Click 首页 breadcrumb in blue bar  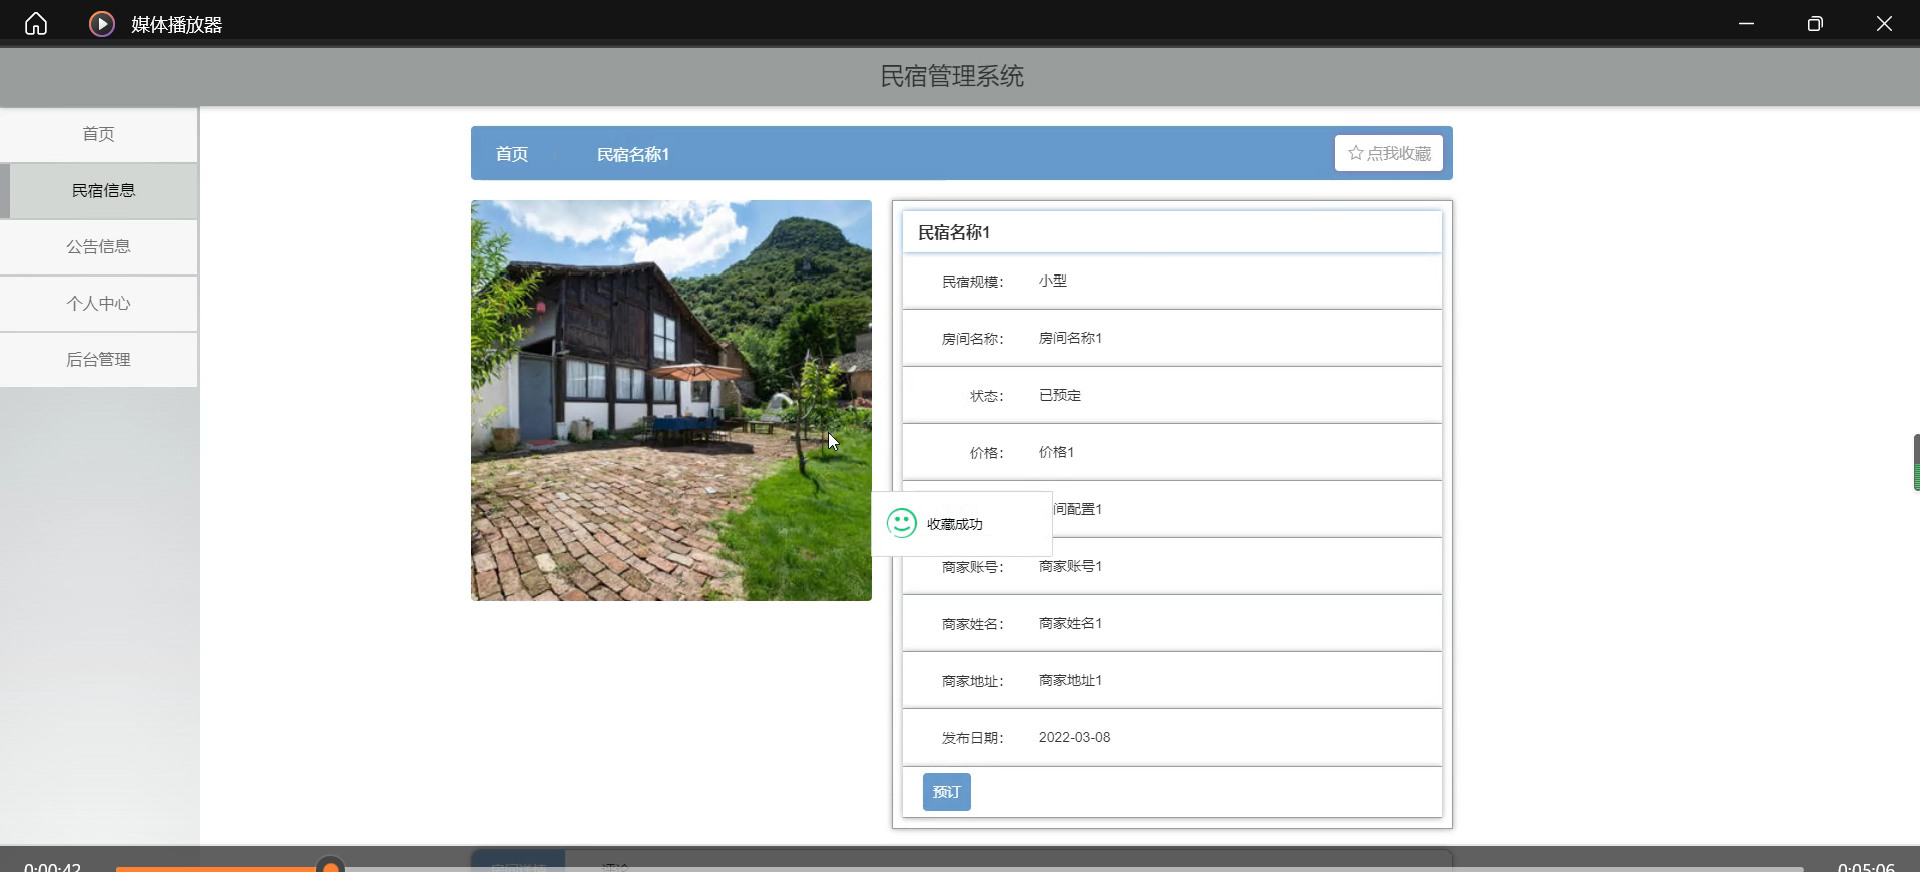[512, 154]
